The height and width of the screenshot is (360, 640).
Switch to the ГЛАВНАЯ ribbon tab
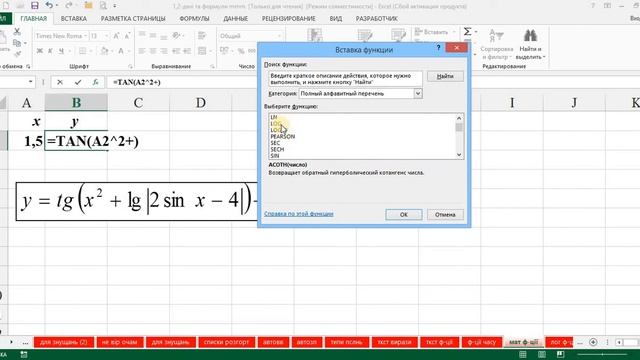point(33,19)
